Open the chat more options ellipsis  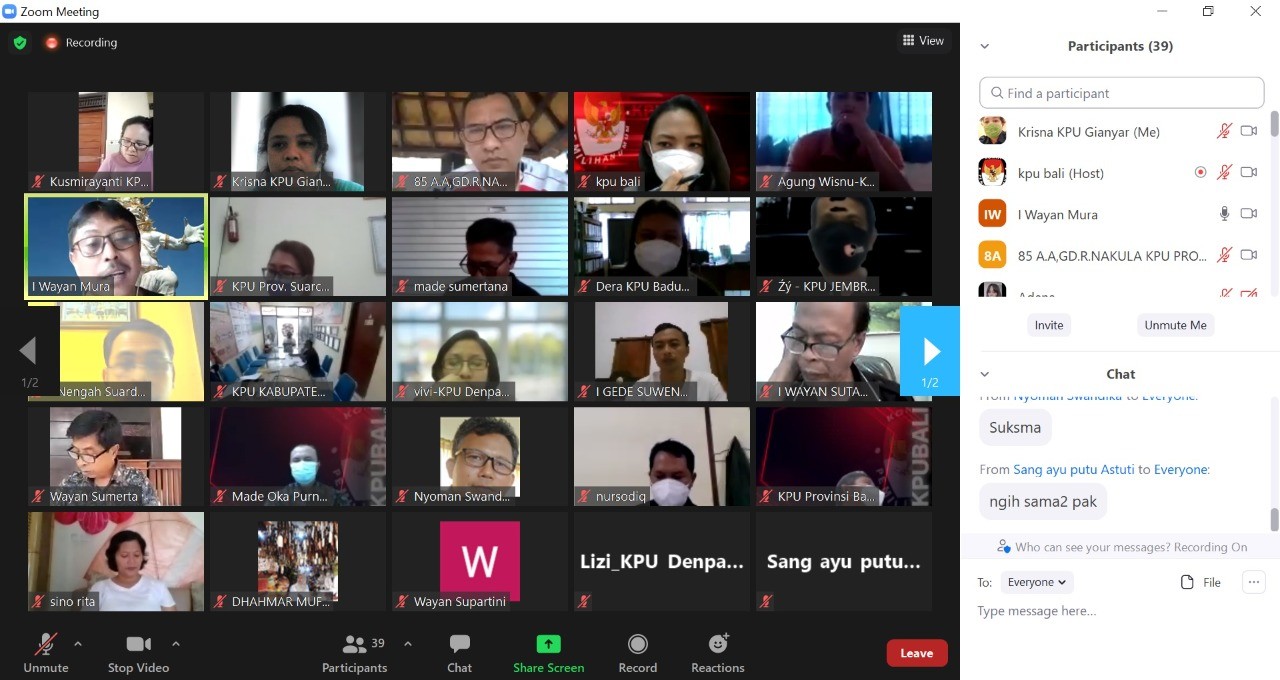pyautogui.click(x=1253, y=582)
